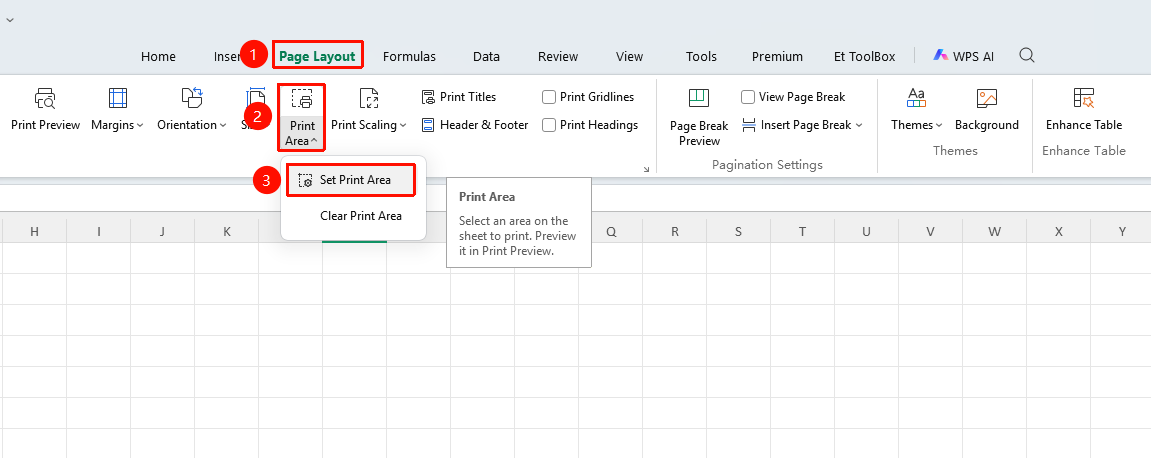Screen dimensions: 1151x458
Task: Expand the Orientation options
Action: point(192,110)
